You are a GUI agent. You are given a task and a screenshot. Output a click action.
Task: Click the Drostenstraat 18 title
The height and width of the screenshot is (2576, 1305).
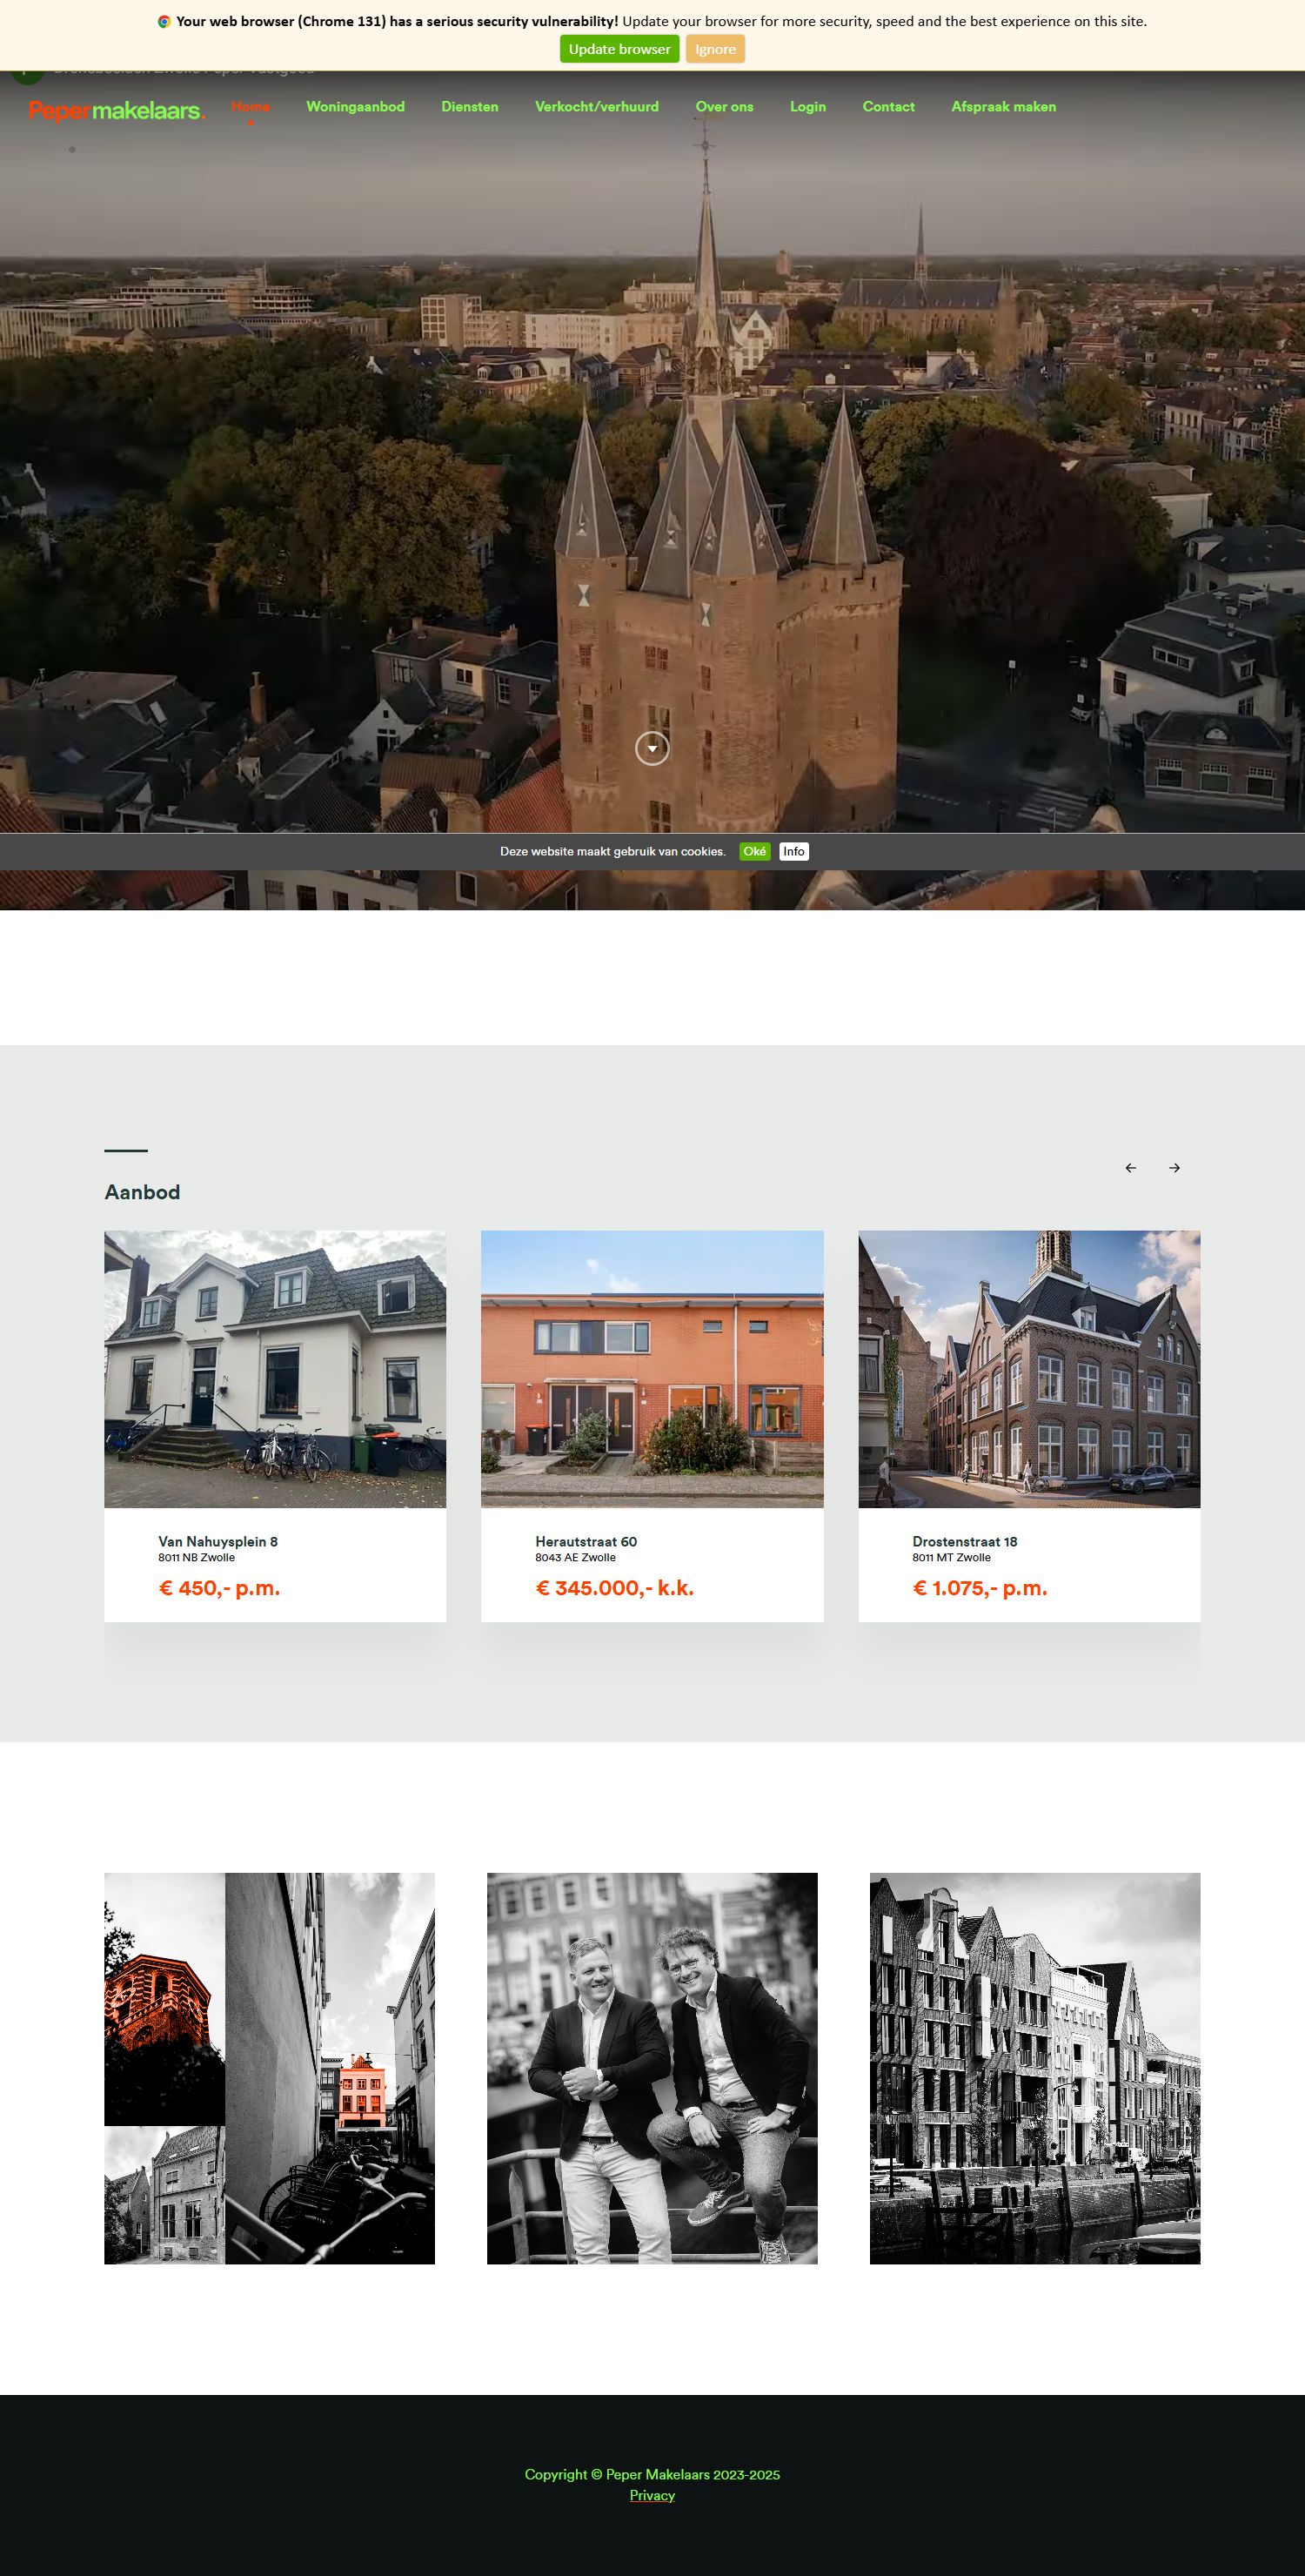pos(965,1541)
